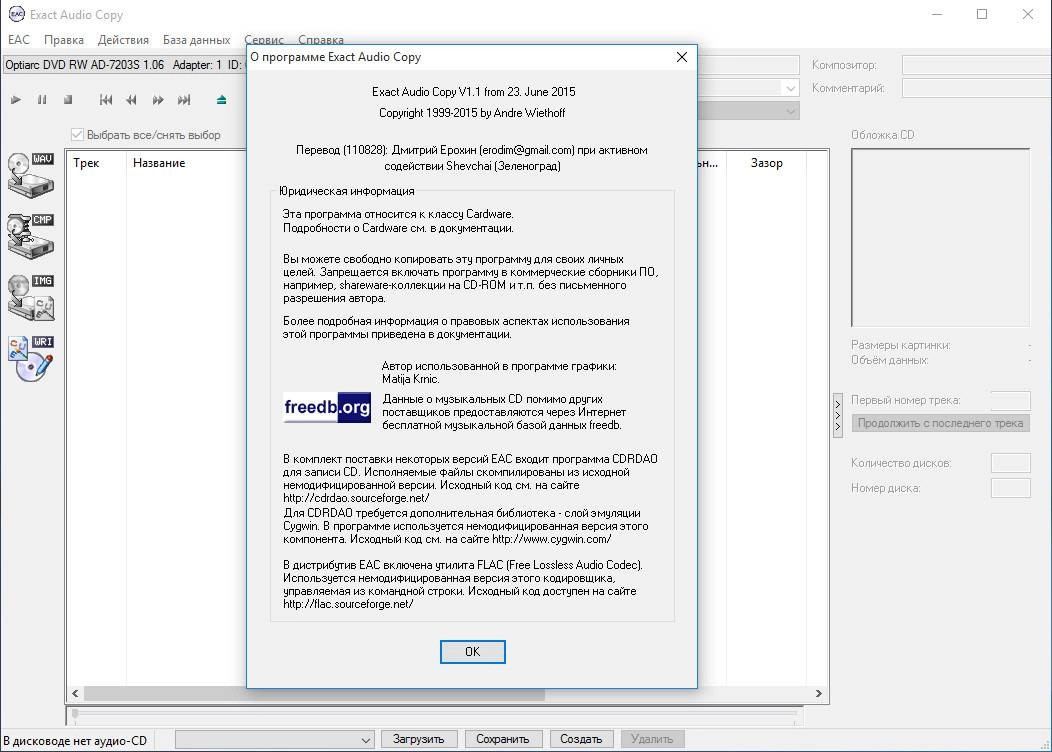Image resolution: width=1052 pixels, height=752 pixels.
Task: Click the Первый номер трека field
Action: (1010, 400)
